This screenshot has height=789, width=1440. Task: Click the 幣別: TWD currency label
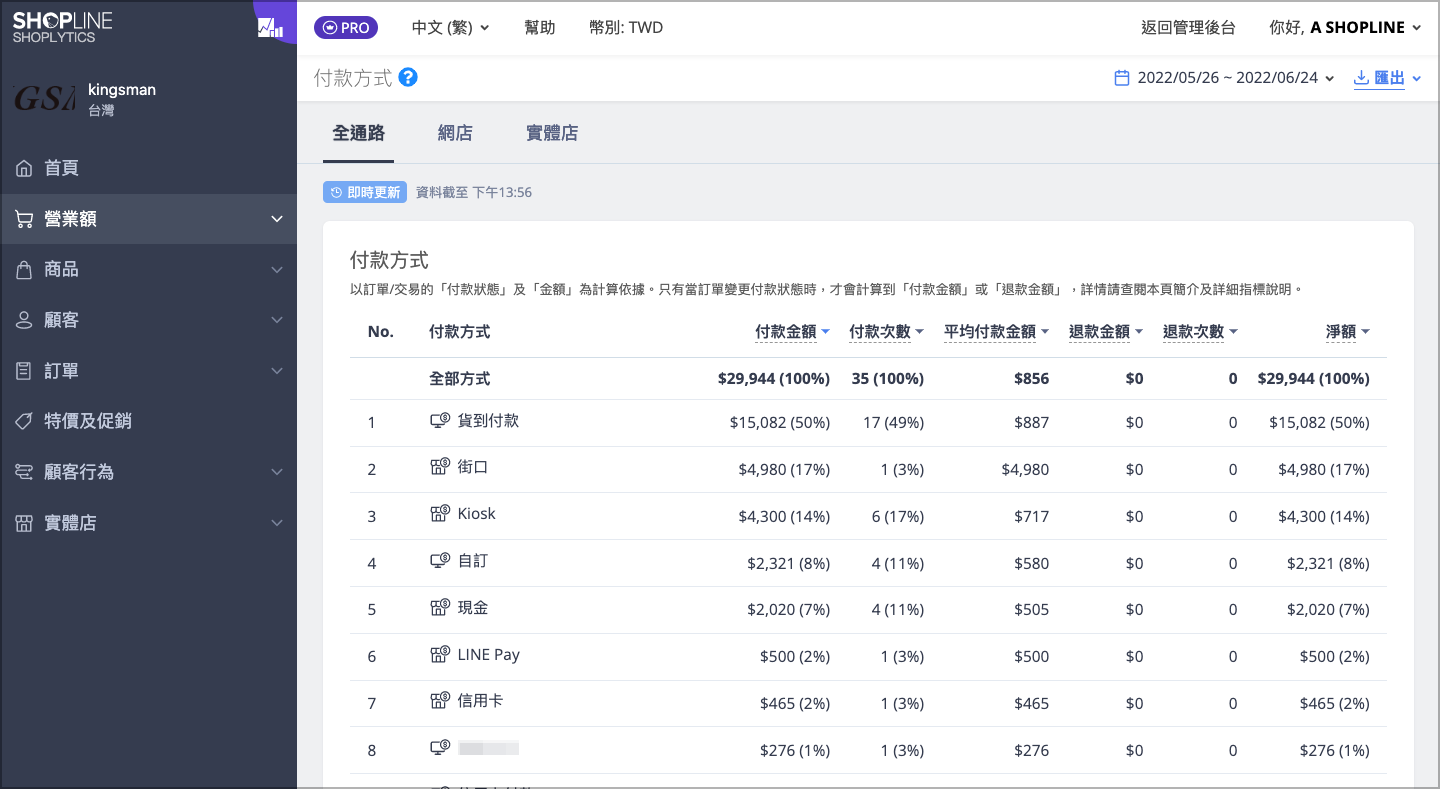[626, 28]
